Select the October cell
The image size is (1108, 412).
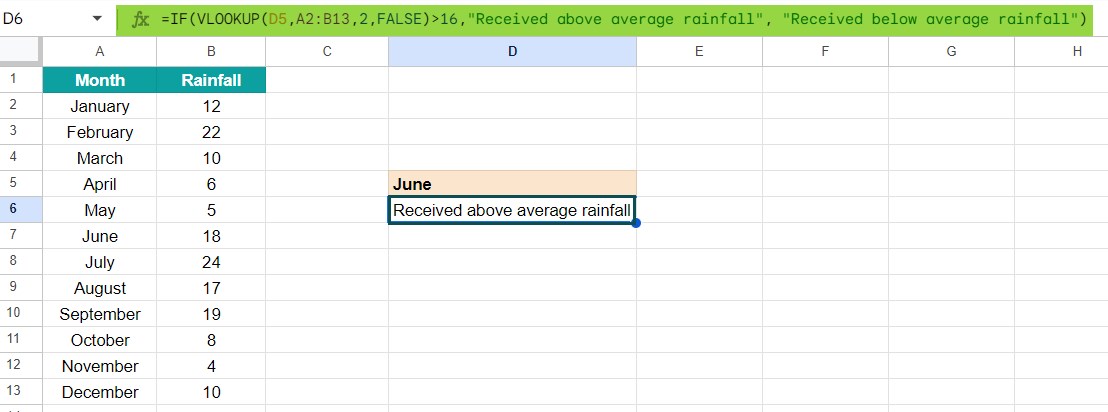(100, 341)
